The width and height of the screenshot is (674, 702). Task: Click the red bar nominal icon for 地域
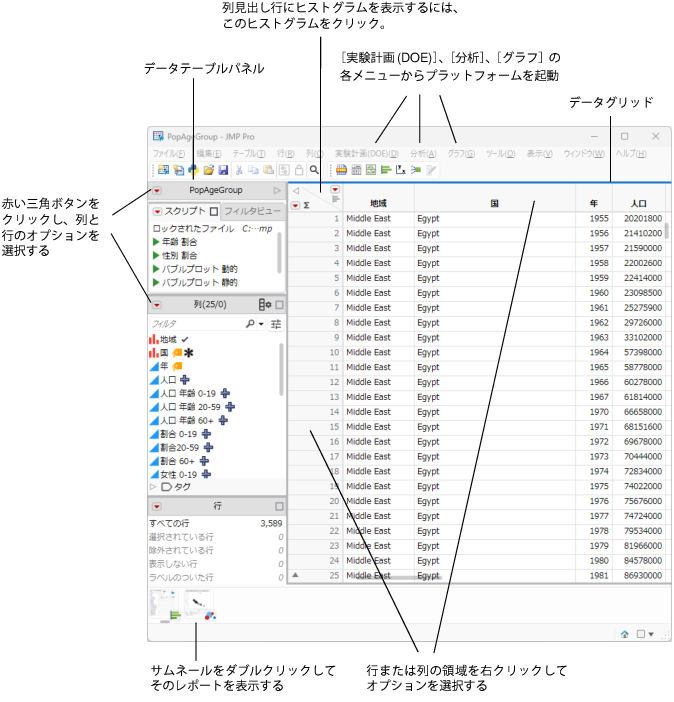[154, 340]
